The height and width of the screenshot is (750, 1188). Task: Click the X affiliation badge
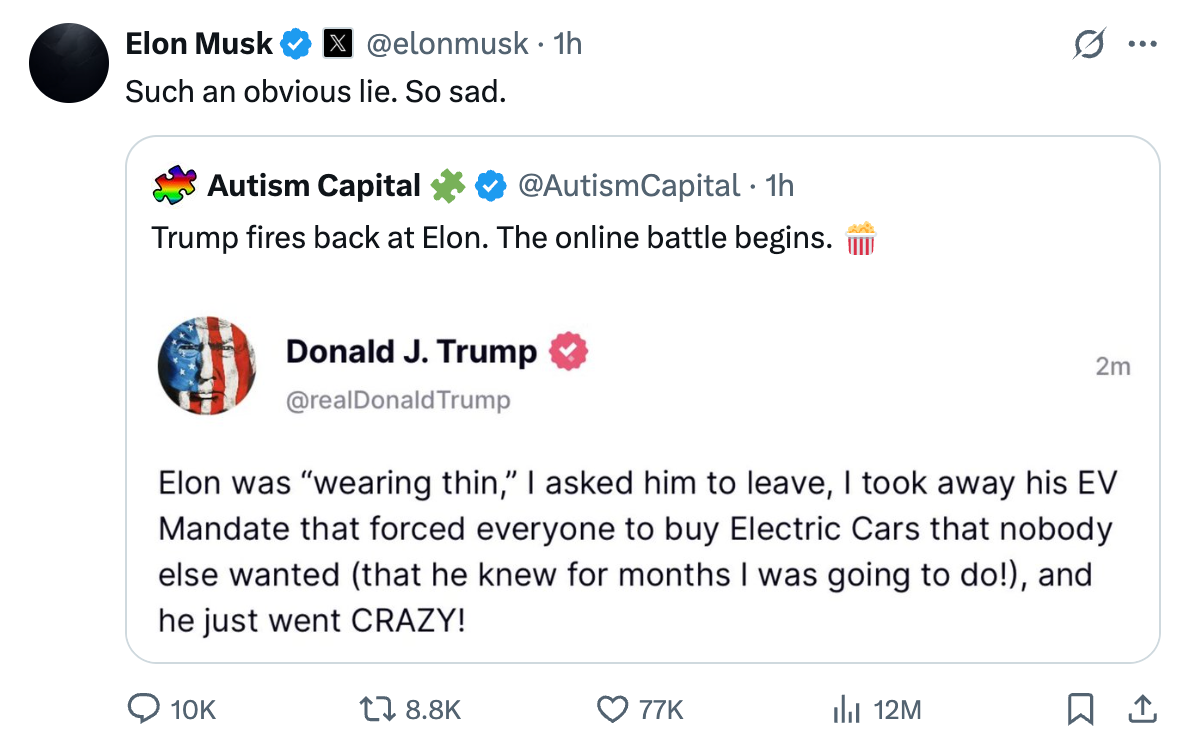[x=338, y=44]
